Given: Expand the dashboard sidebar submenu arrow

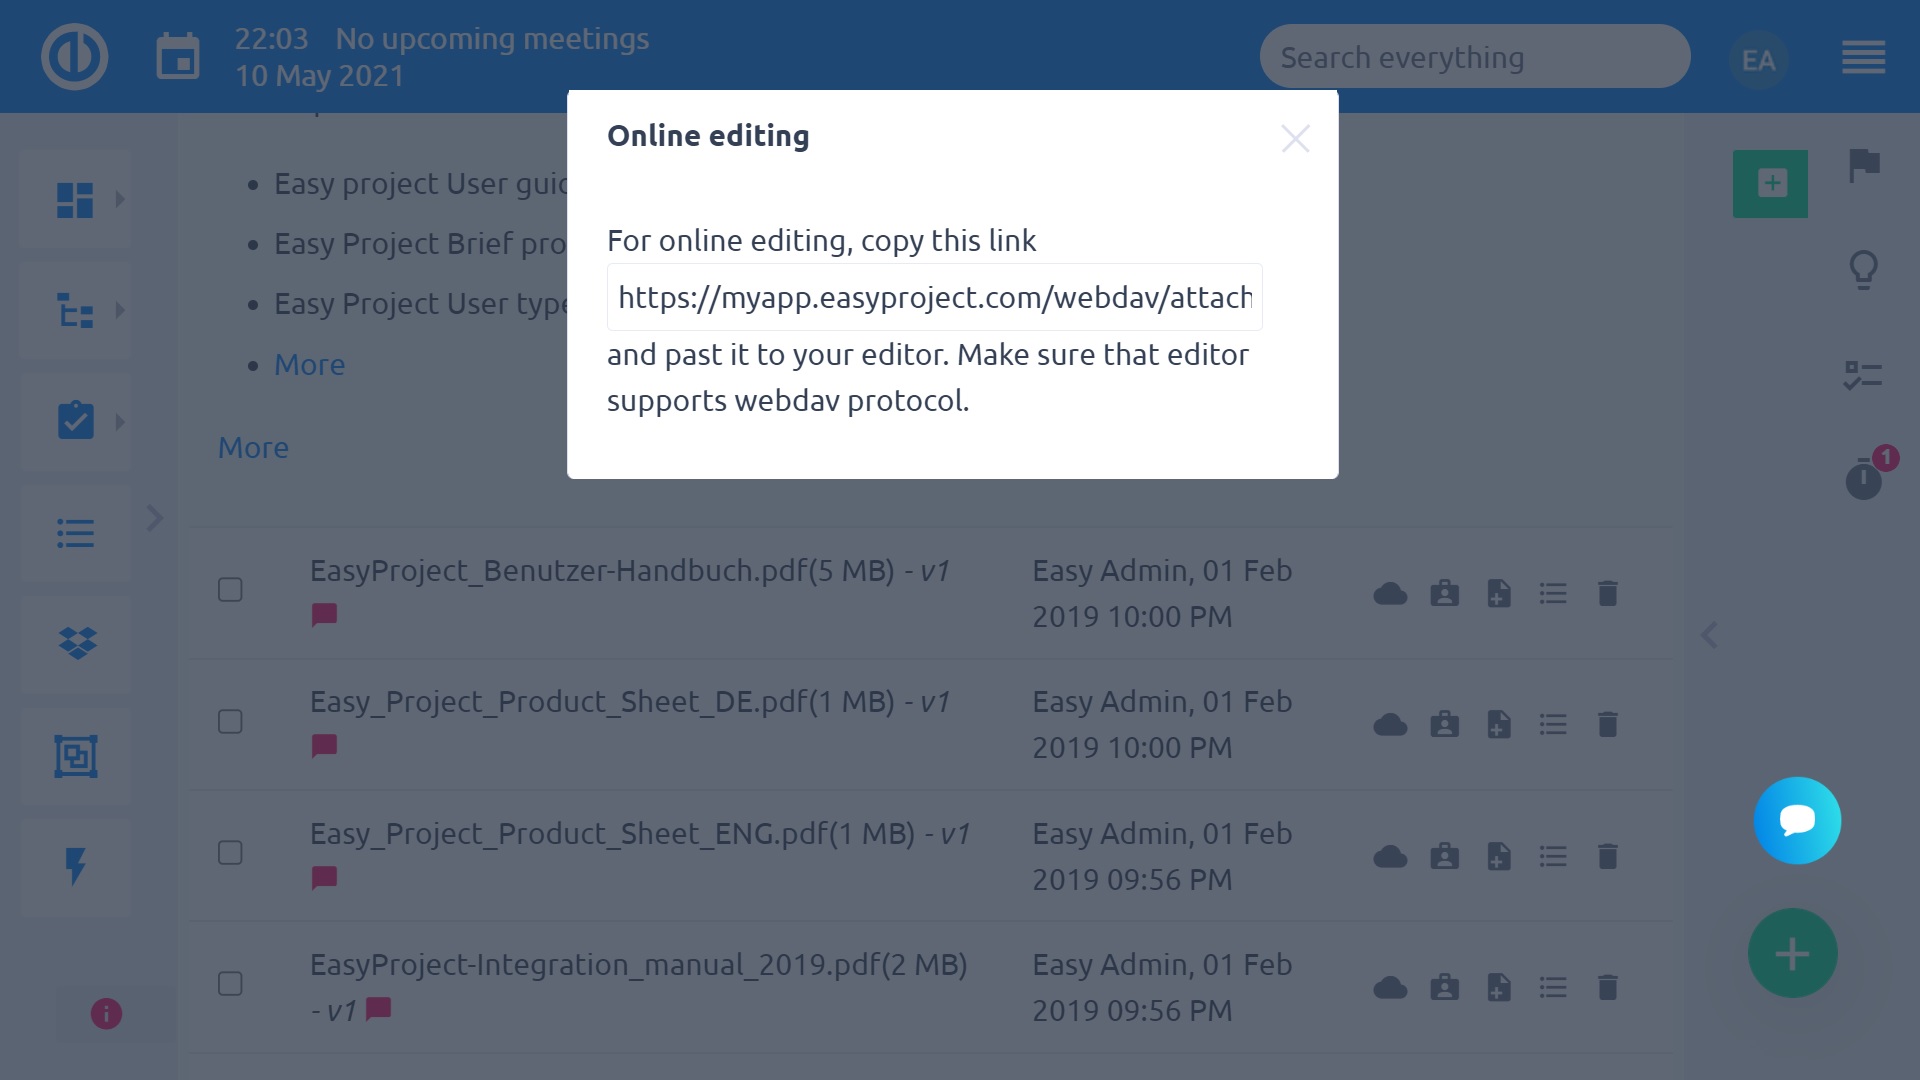Looking at the screenshot, I should tap(120, 199).
